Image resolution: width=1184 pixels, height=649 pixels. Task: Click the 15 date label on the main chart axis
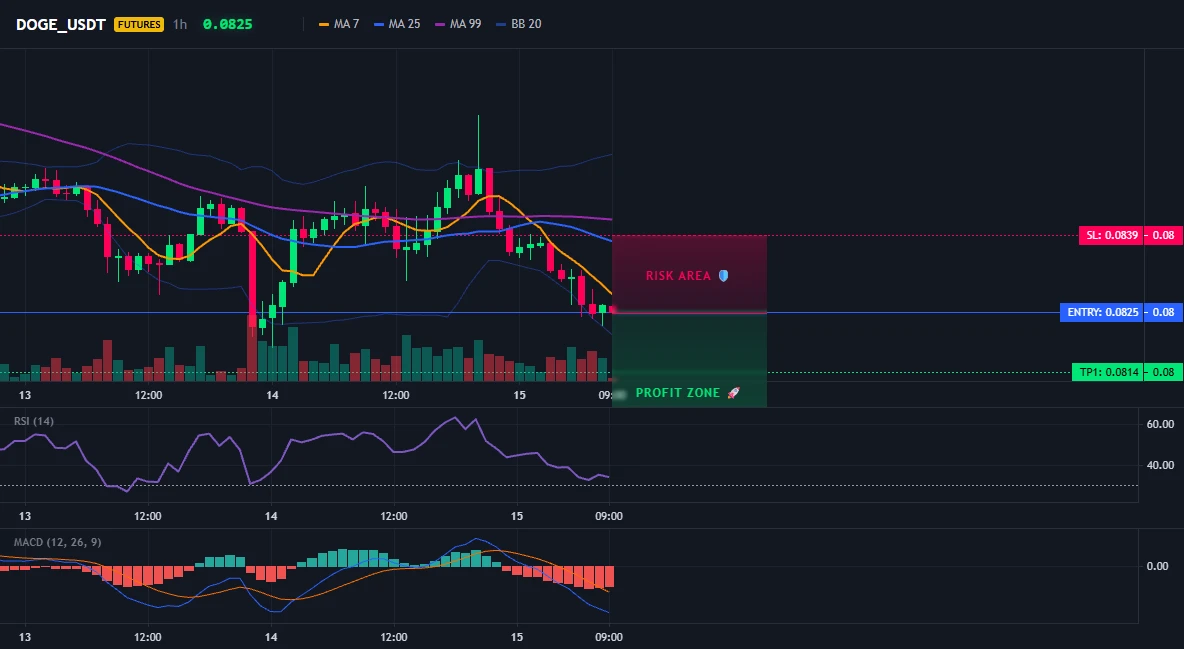point(519,395)
